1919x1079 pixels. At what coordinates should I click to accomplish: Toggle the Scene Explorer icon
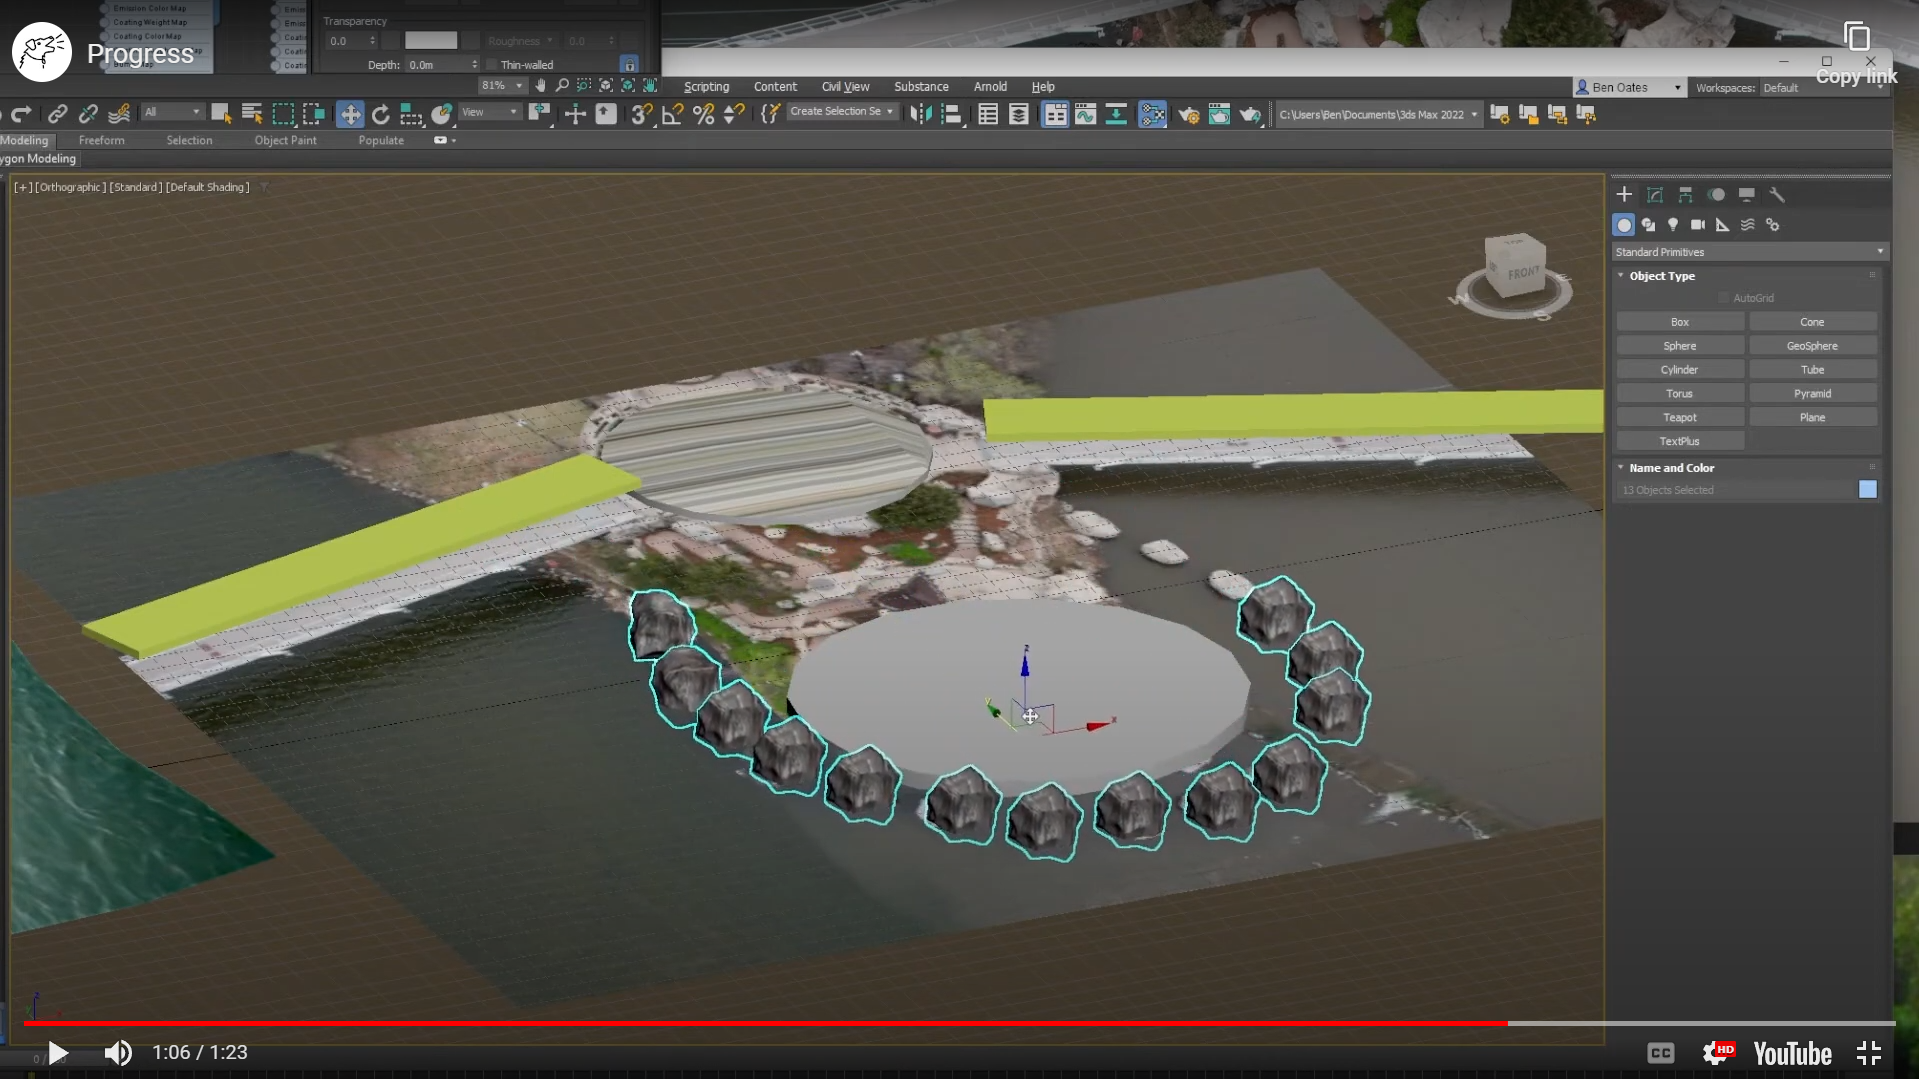(x=988, y=114)
